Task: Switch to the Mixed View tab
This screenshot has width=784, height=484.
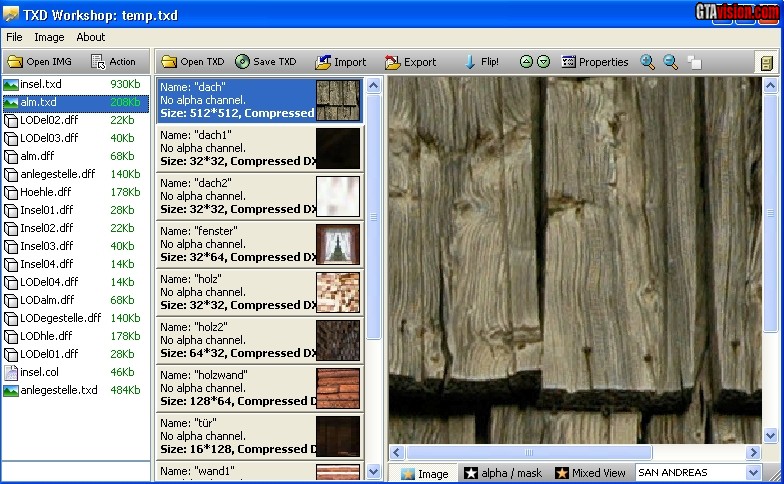Action: click(x=591, y=473)
